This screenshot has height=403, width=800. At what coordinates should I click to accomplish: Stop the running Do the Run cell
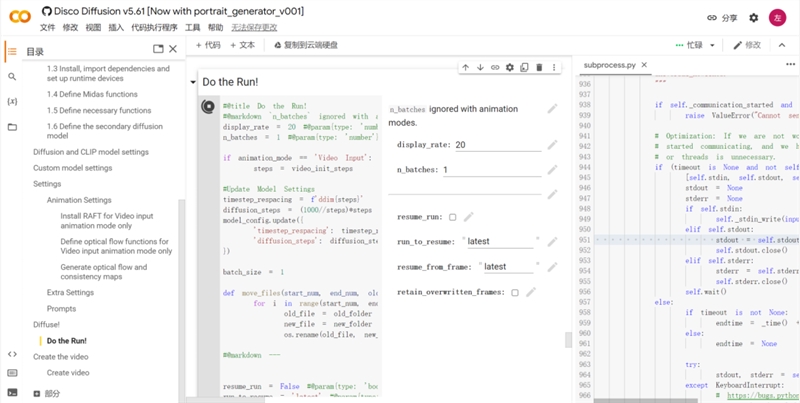[208, 107]
